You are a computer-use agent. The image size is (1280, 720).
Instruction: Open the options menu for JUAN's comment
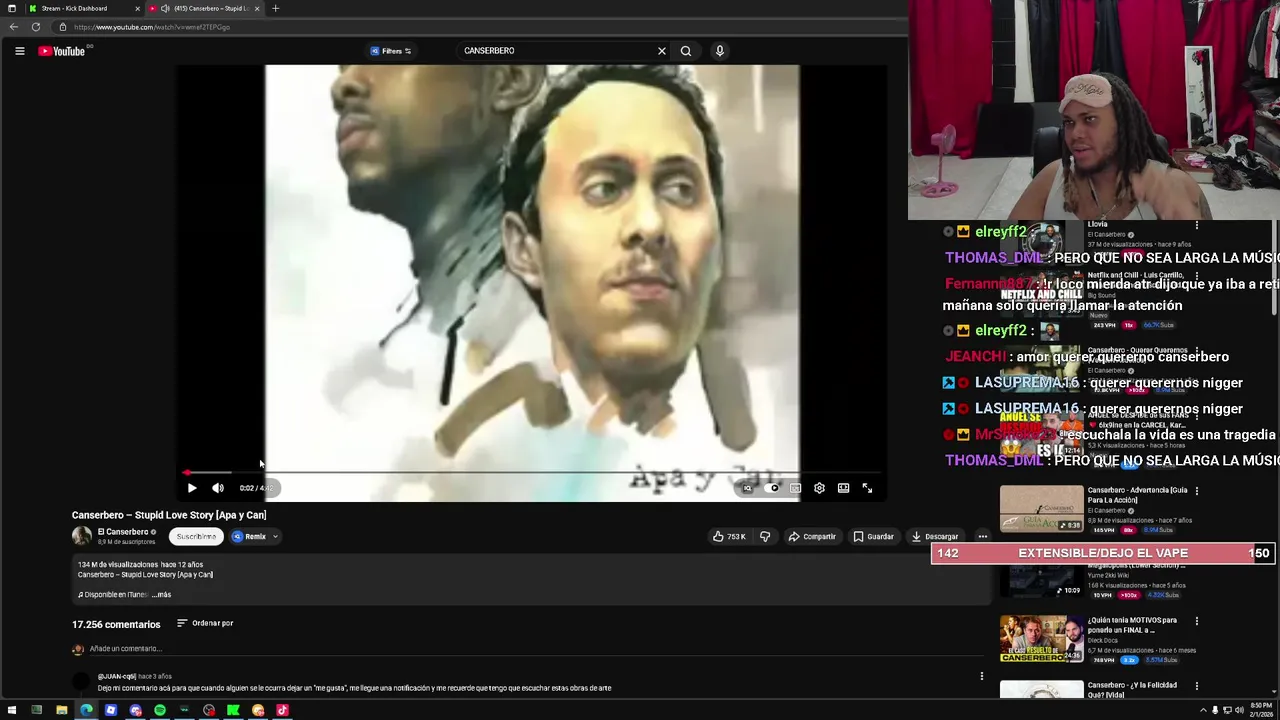pyautogui.click(x=981, y=676)
